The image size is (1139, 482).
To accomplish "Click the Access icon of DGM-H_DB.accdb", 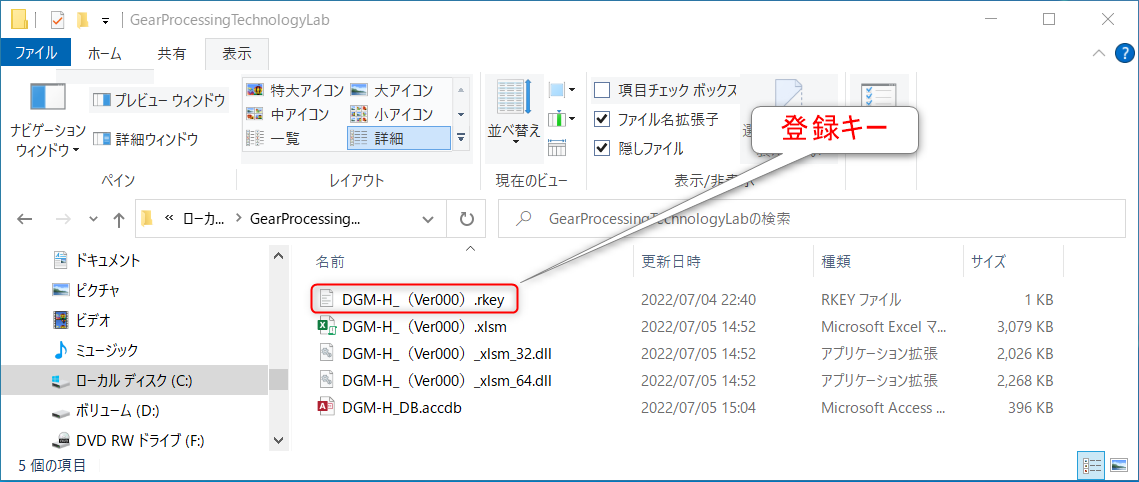I will click(x=326, y=407).
